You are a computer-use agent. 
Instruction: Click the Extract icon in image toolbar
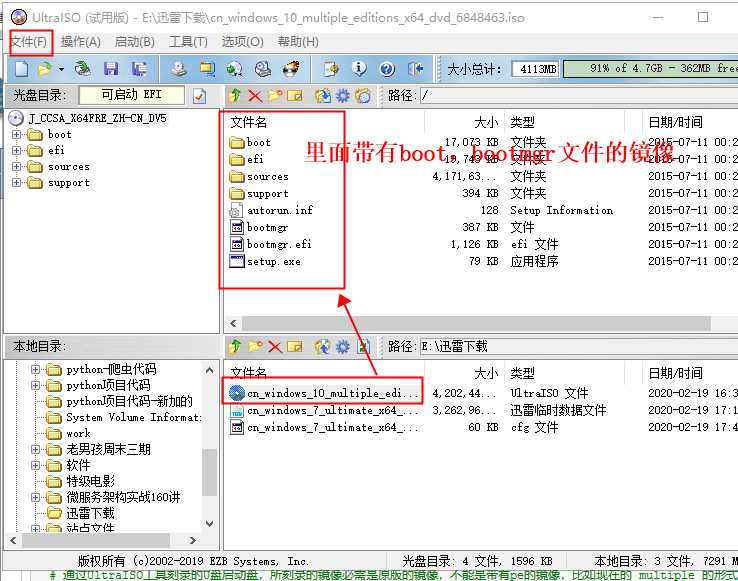tap(323, 96)
